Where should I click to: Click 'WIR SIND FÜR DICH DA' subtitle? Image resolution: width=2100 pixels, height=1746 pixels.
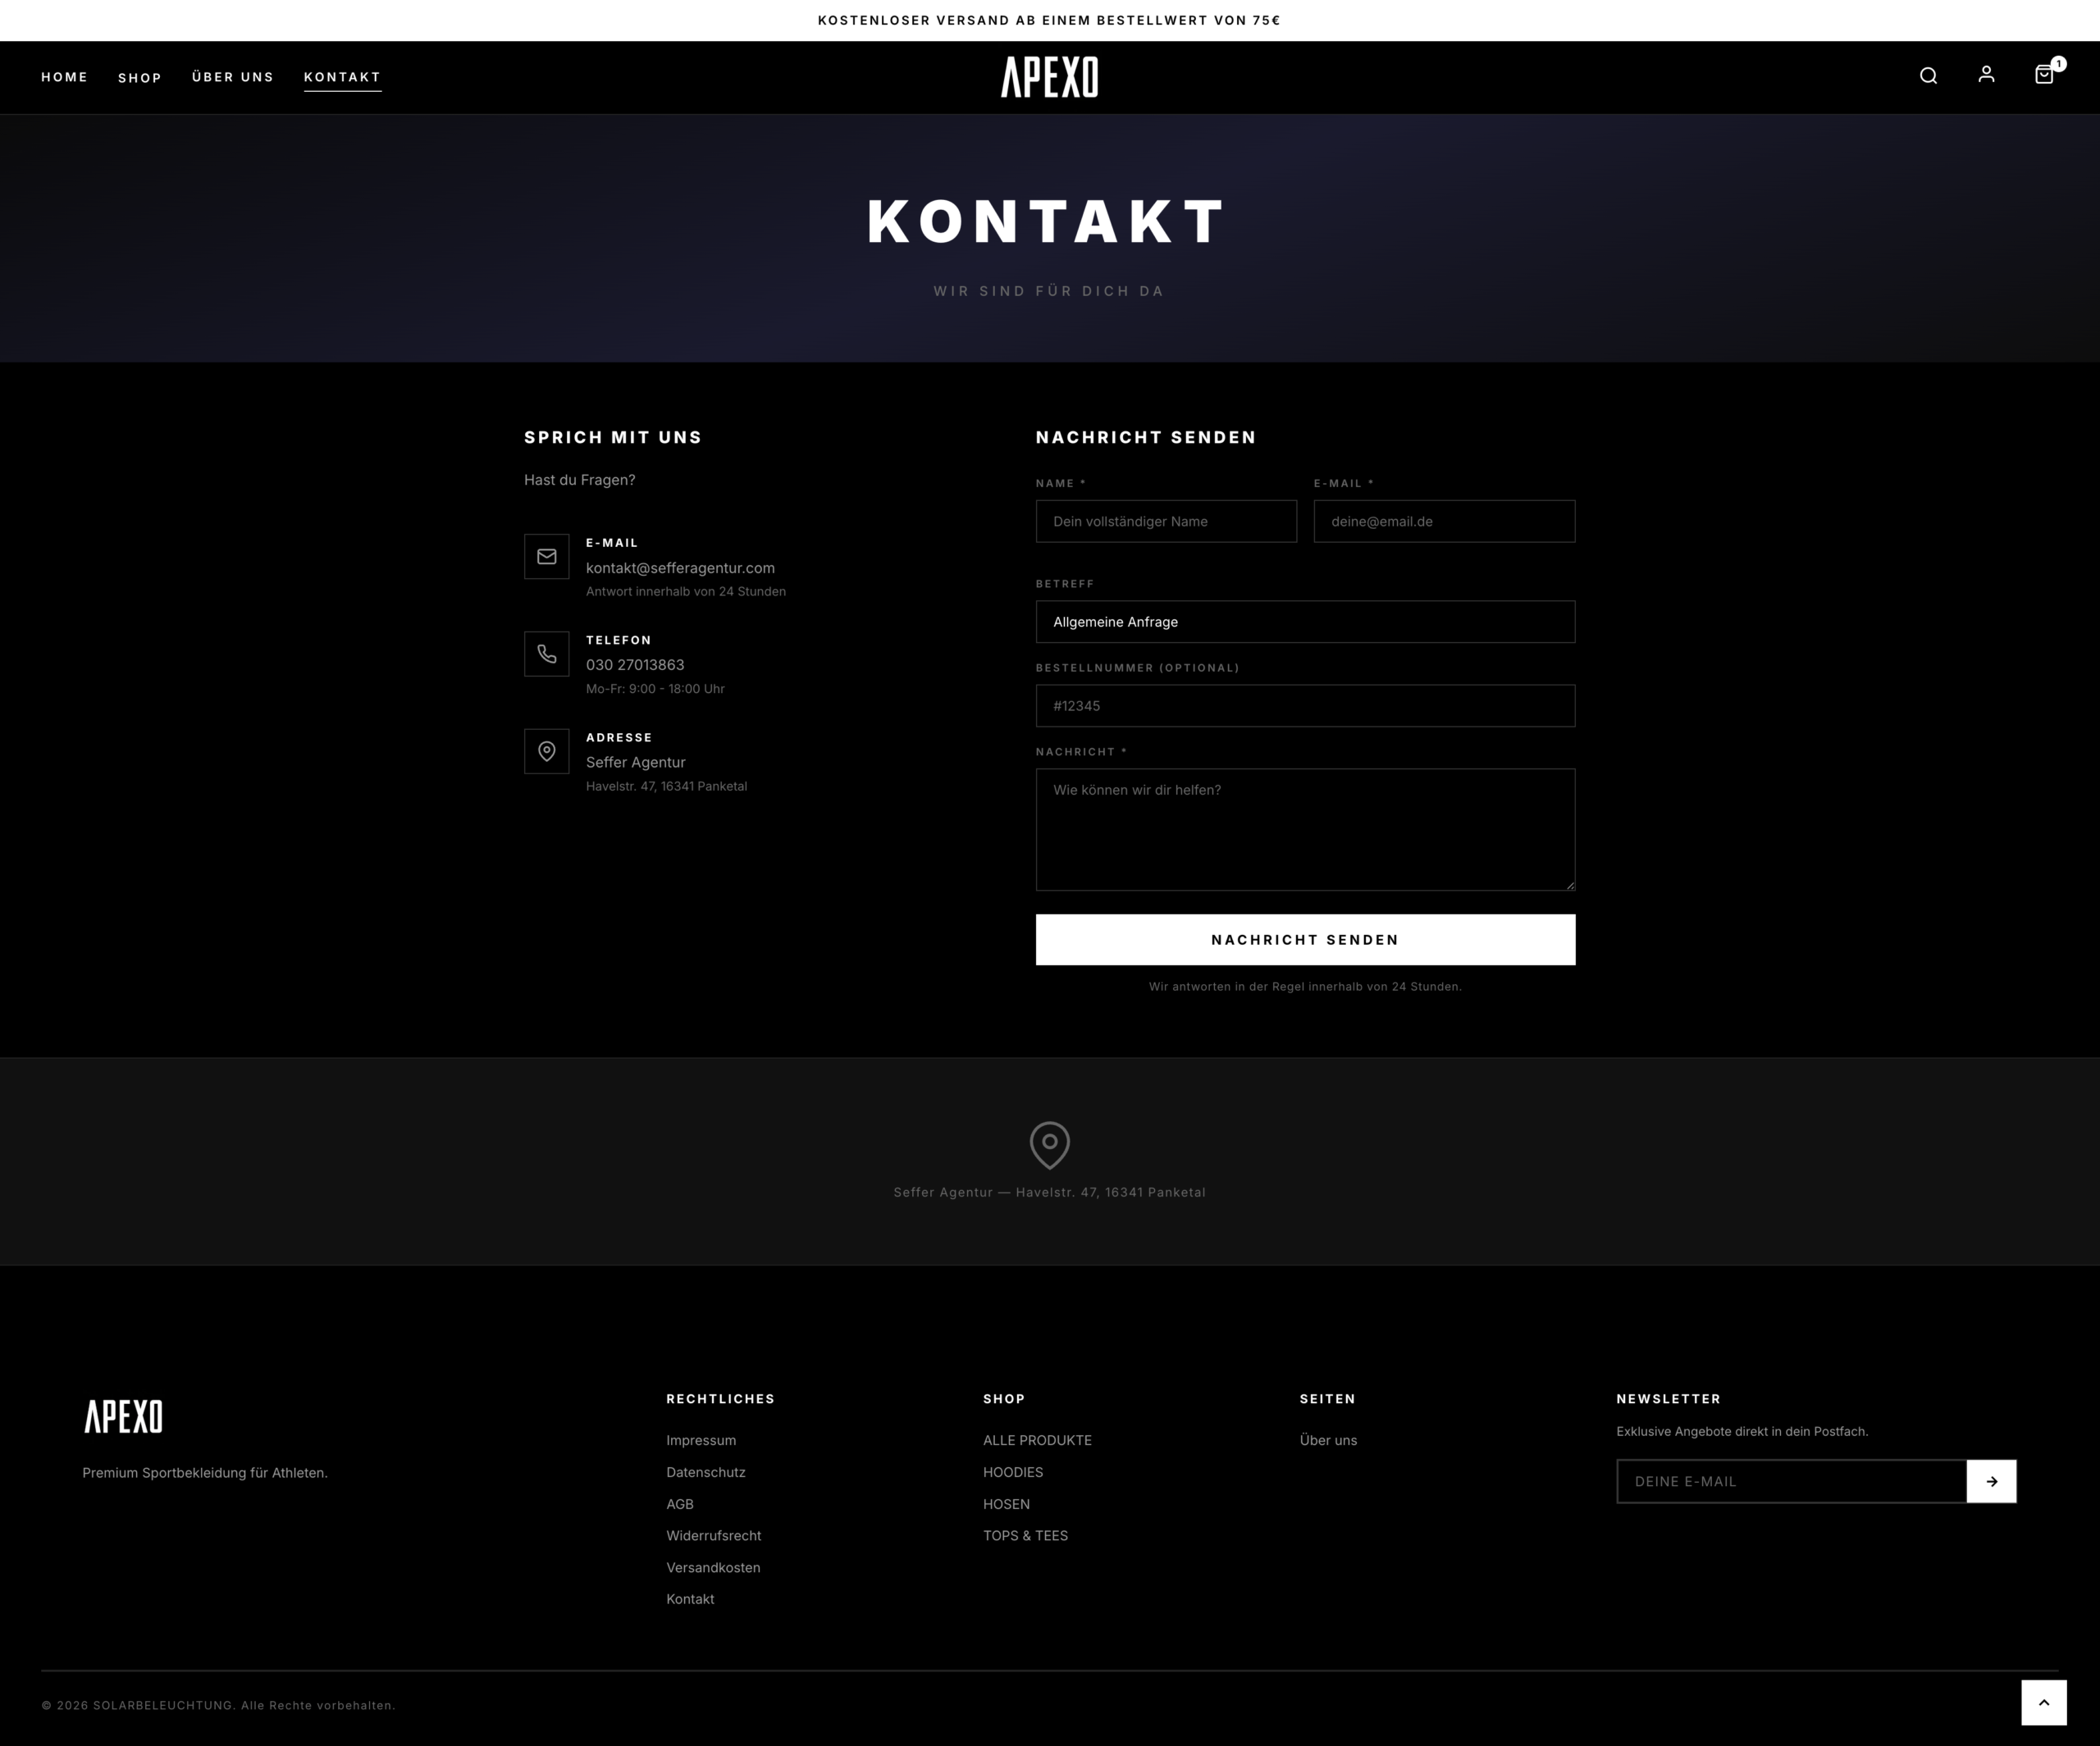[x=1049, y=291]
